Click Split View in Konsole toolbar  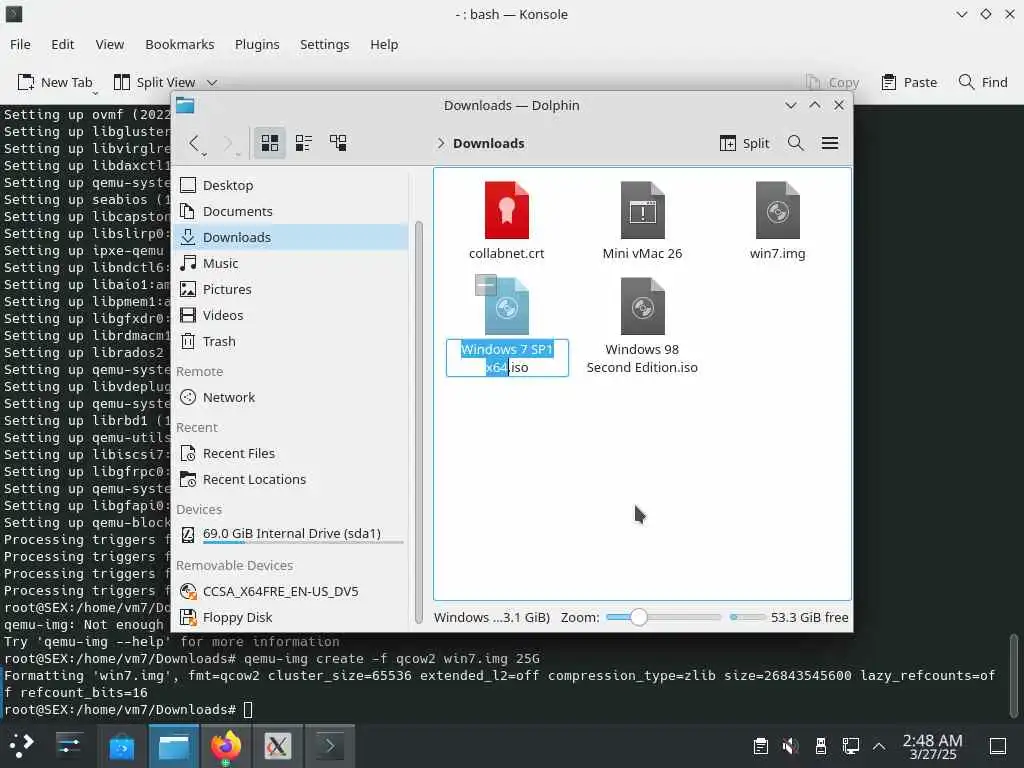point(155,82)
